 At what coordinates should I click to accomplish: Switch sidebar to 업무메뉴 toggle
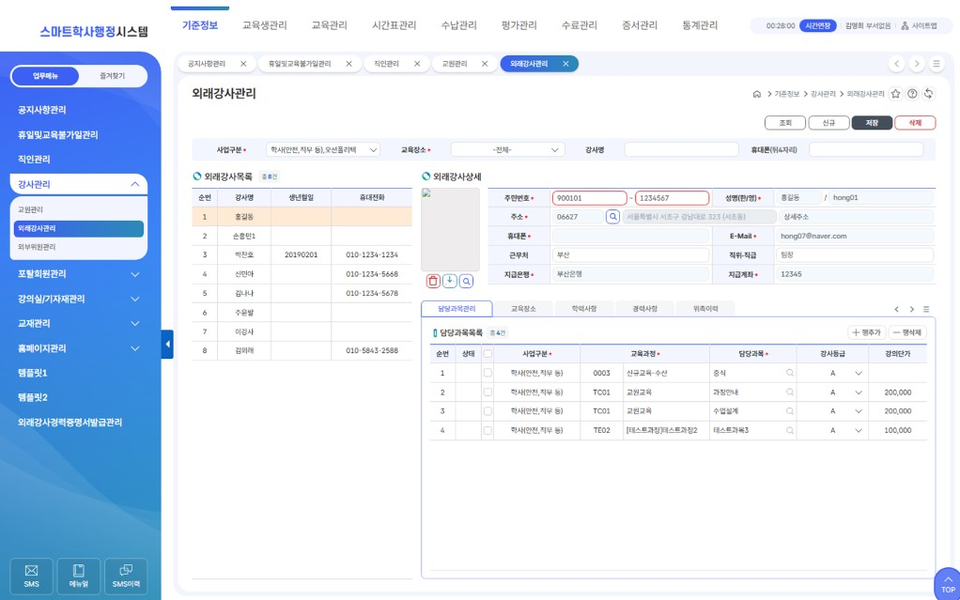point(45,76)
